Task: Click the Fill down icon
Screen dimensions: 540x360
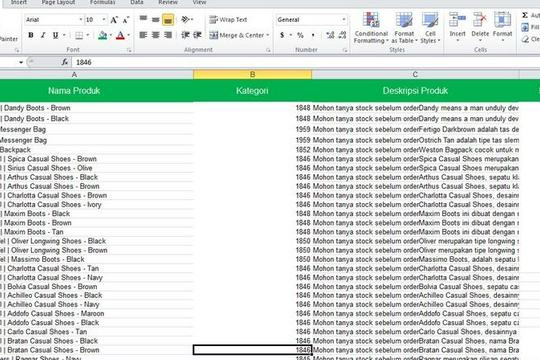Action: pyautogui.click(x=525, y=27)
